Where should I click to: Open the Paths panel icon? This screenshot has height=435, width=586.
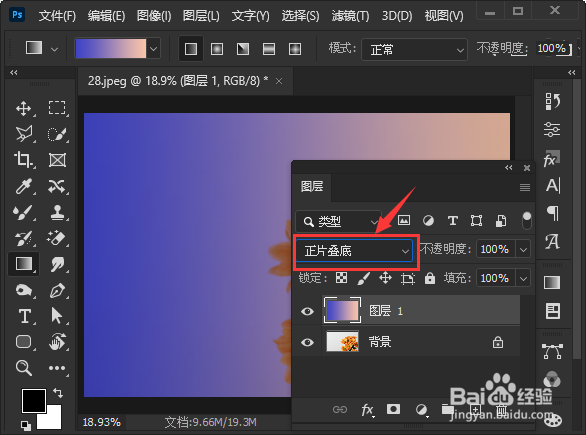[x=552, y=352]
